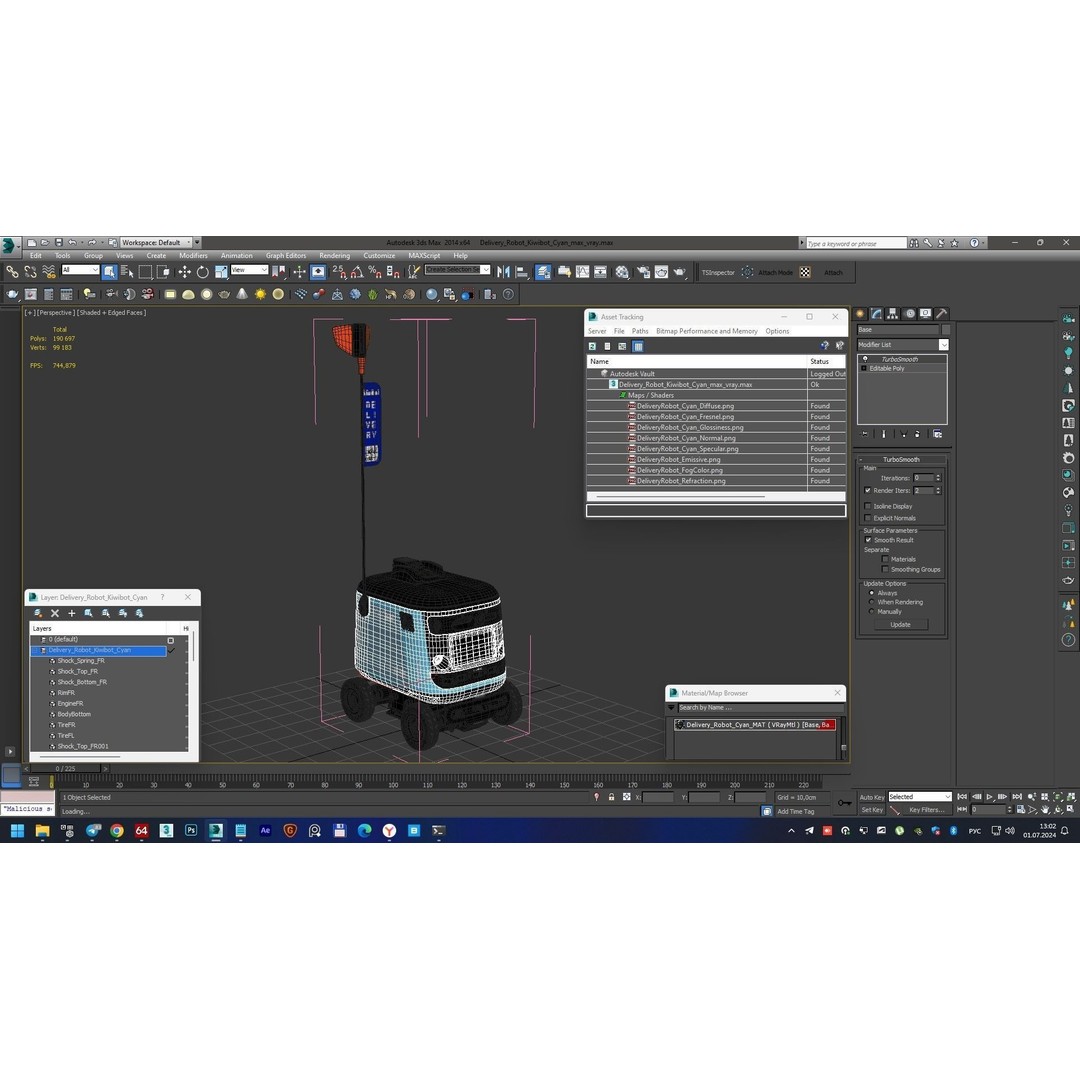
Task: Click the Unlink Selection tool
Action: pos(30,272)
